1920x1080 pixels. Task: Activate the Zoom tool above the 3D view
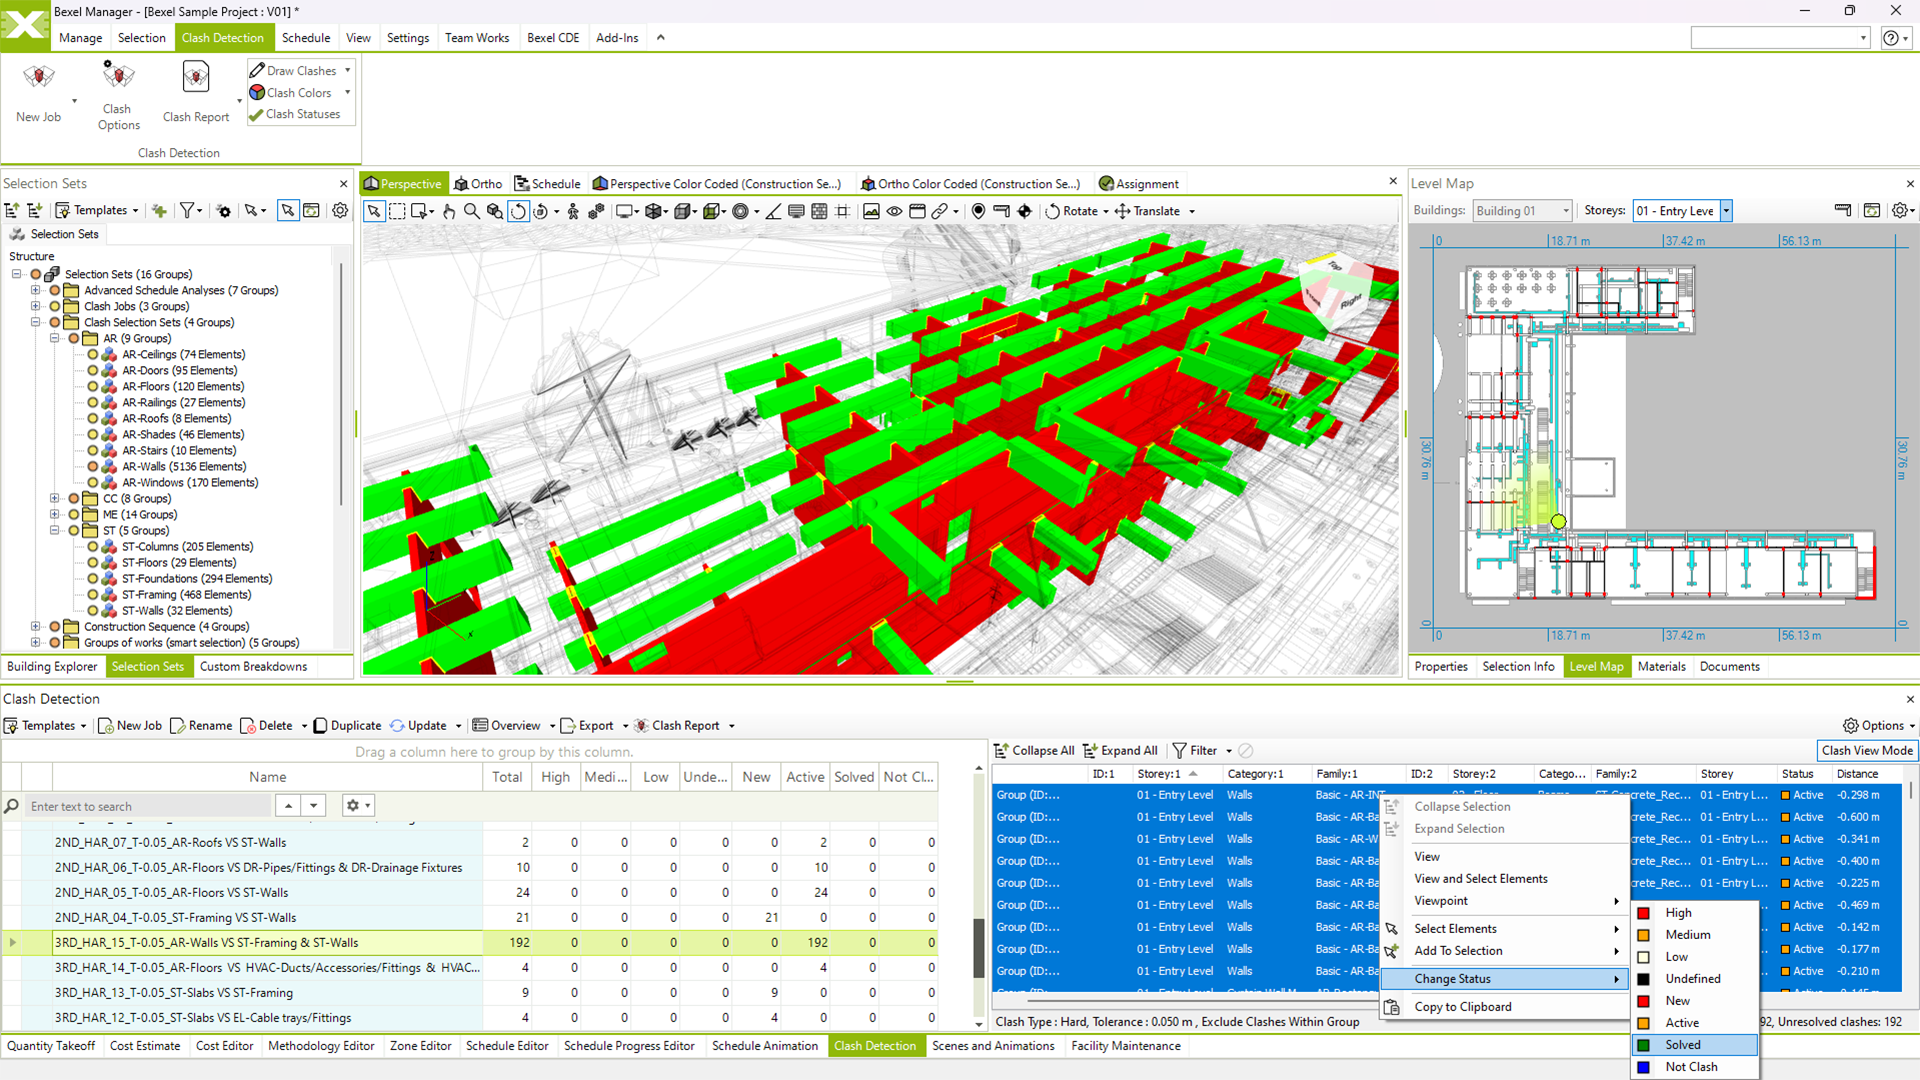(471, 211)
